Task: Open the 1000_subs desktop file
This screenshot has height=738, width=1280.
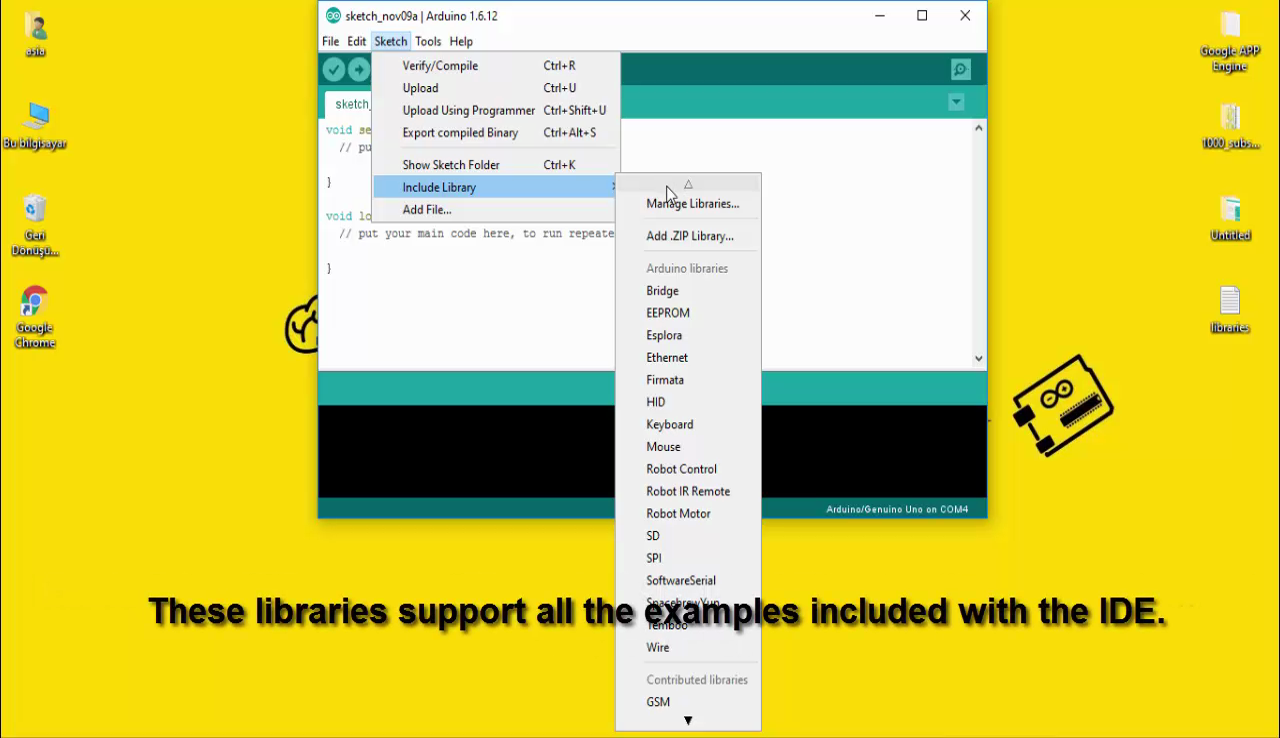Action: tap(1229, 120)
